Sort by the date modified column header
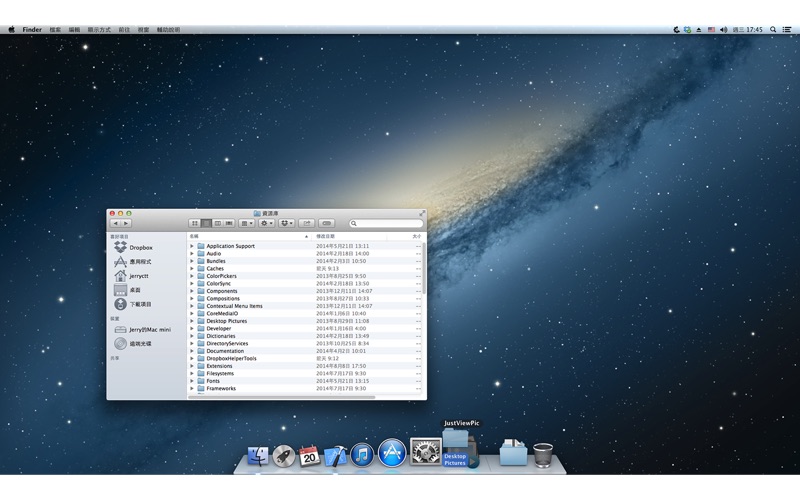The height and width of the screenshot is (500, 800). pyautogui.click(x=349, y=236)
